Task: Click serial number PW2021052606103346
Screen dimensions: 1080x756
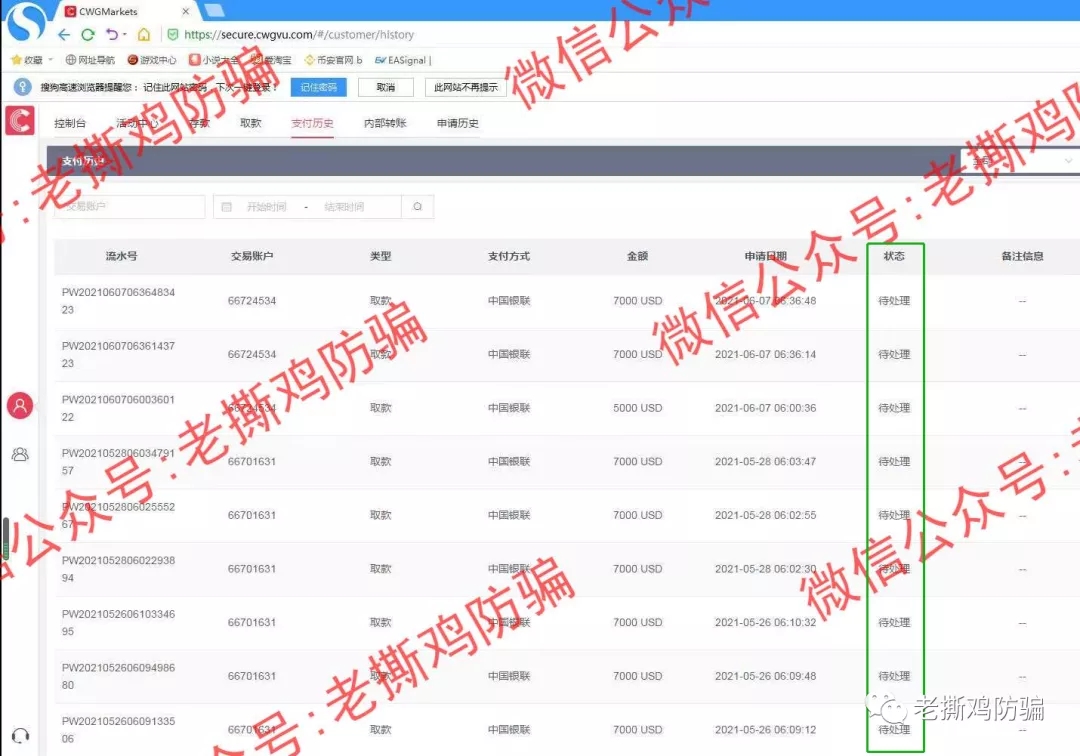Action: pyautogui.click(x=118, y=622)
